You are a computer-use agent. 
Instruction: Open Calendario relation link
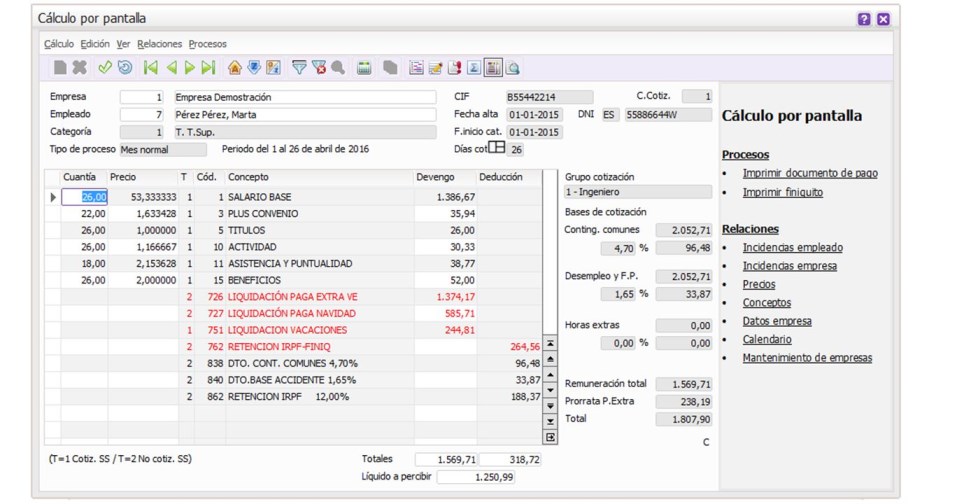[x=767, y=339]
